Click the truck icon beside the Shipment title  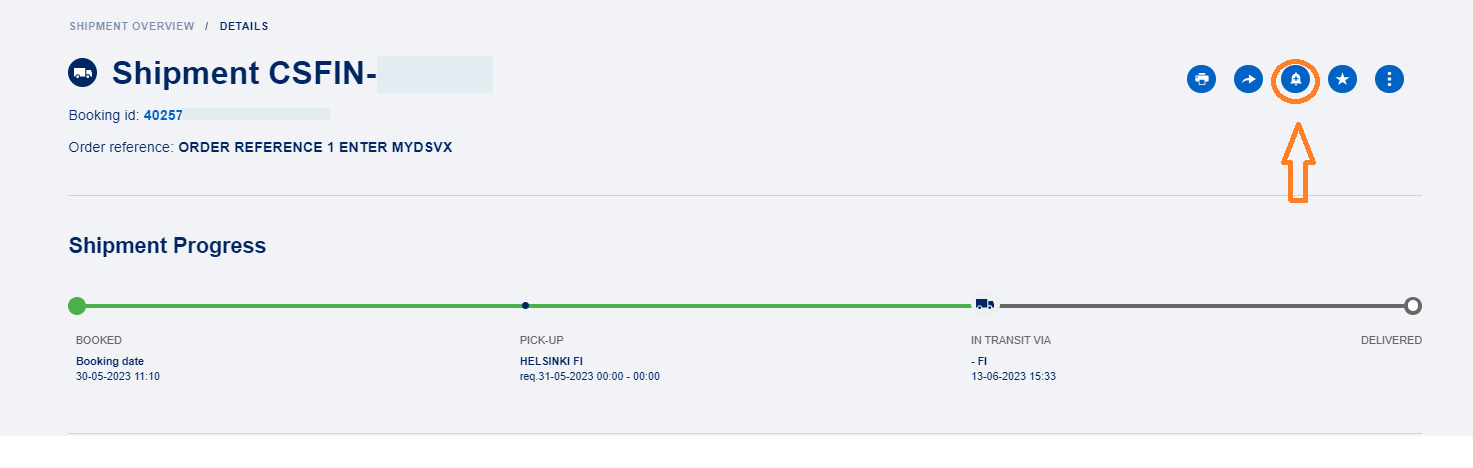point(82,73)
